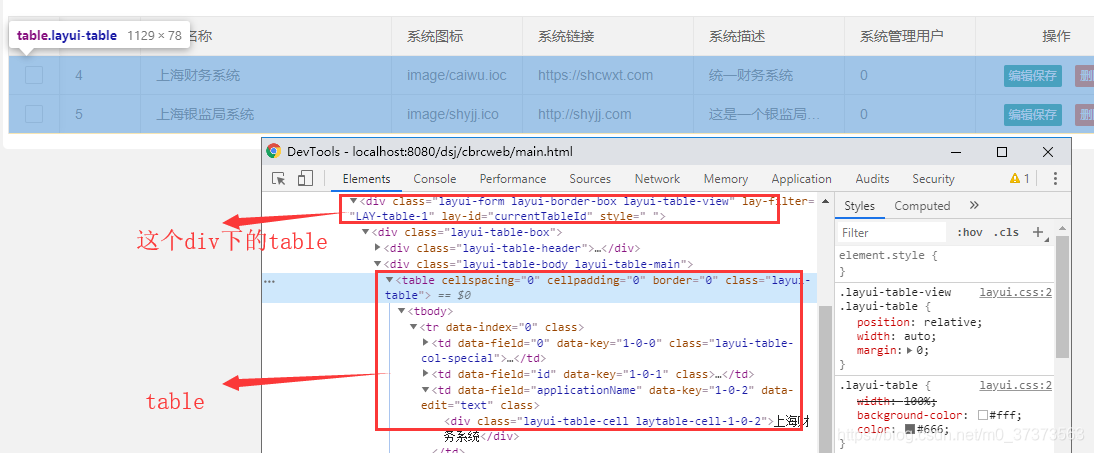Click the Styles pane vertical scrollbar
The image size is (1094, 453).
click(1062, 297)
